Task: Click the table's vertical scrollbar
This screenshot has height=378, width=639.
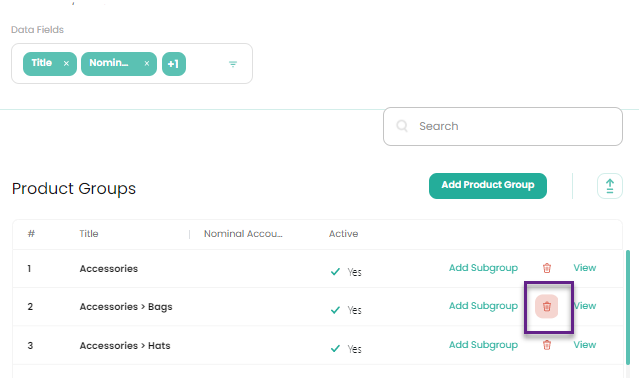Action: coord(628,307)
